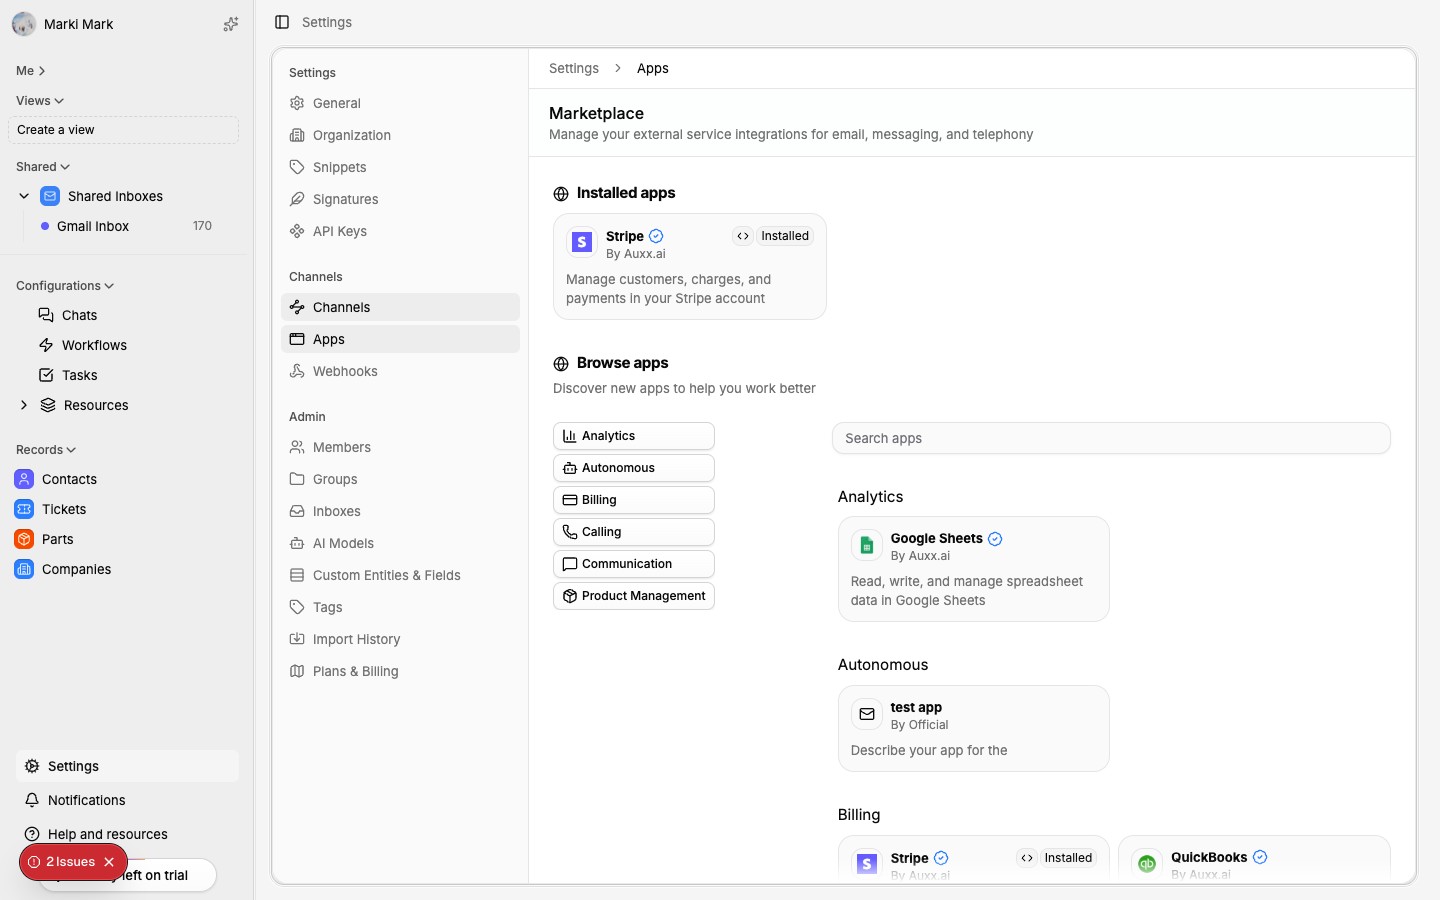Click the Stripe logo in Installed apps
This screenshot has height=900, width=1440.
582,242
